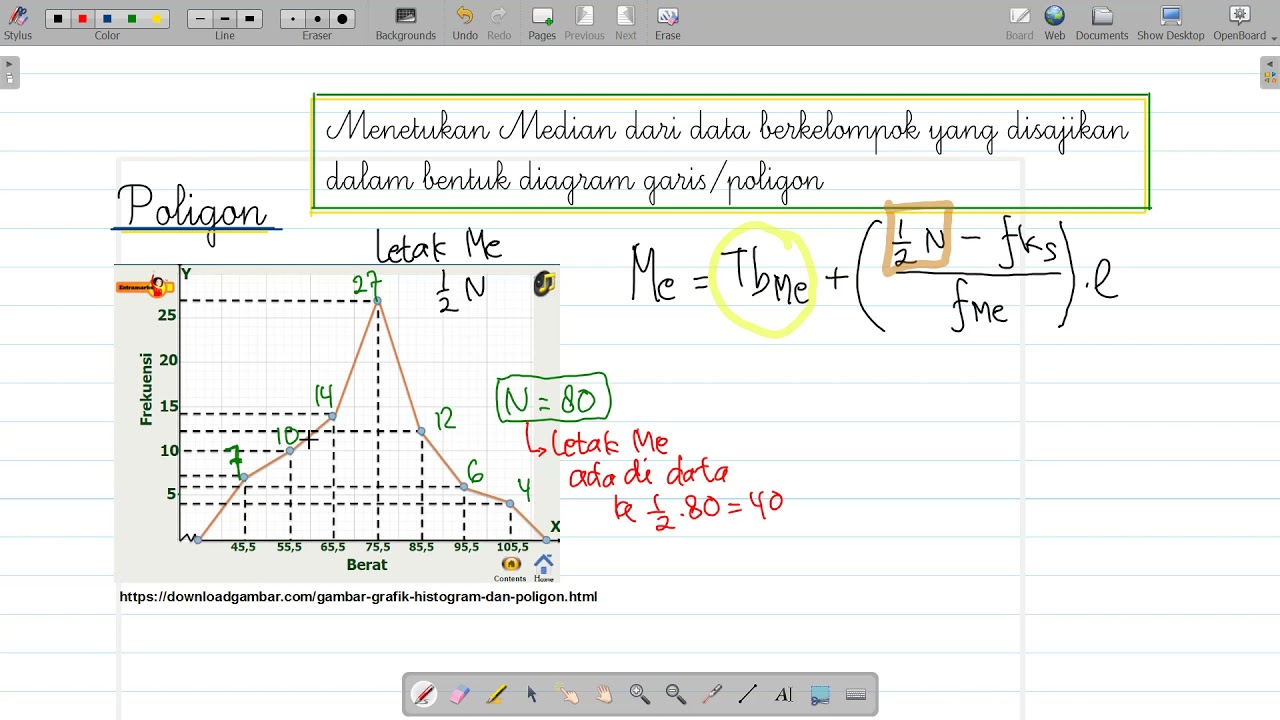Screen dimensions: 1280x720
Task: Click Show Desktop
Action: pyautogui.click(x=1171, y=23)
